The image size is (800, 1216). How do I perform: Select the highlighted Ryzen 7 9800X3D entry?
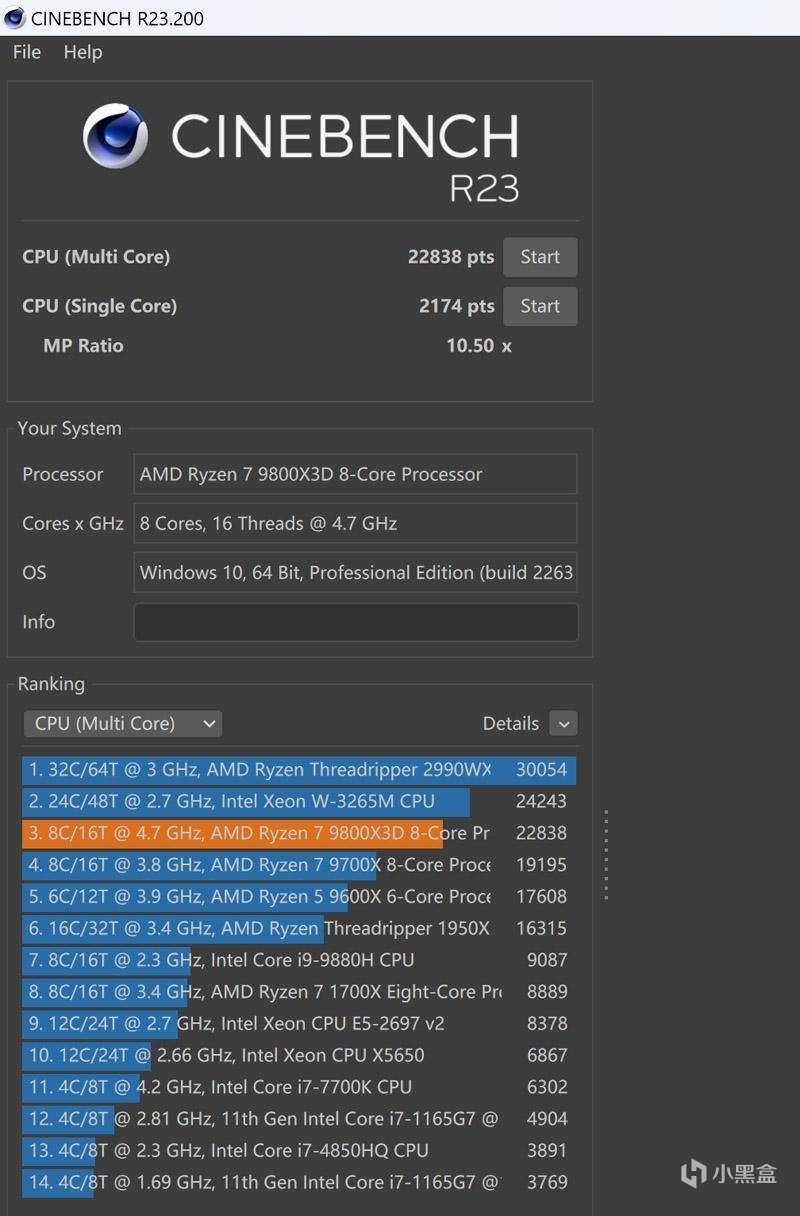(298, 833)
